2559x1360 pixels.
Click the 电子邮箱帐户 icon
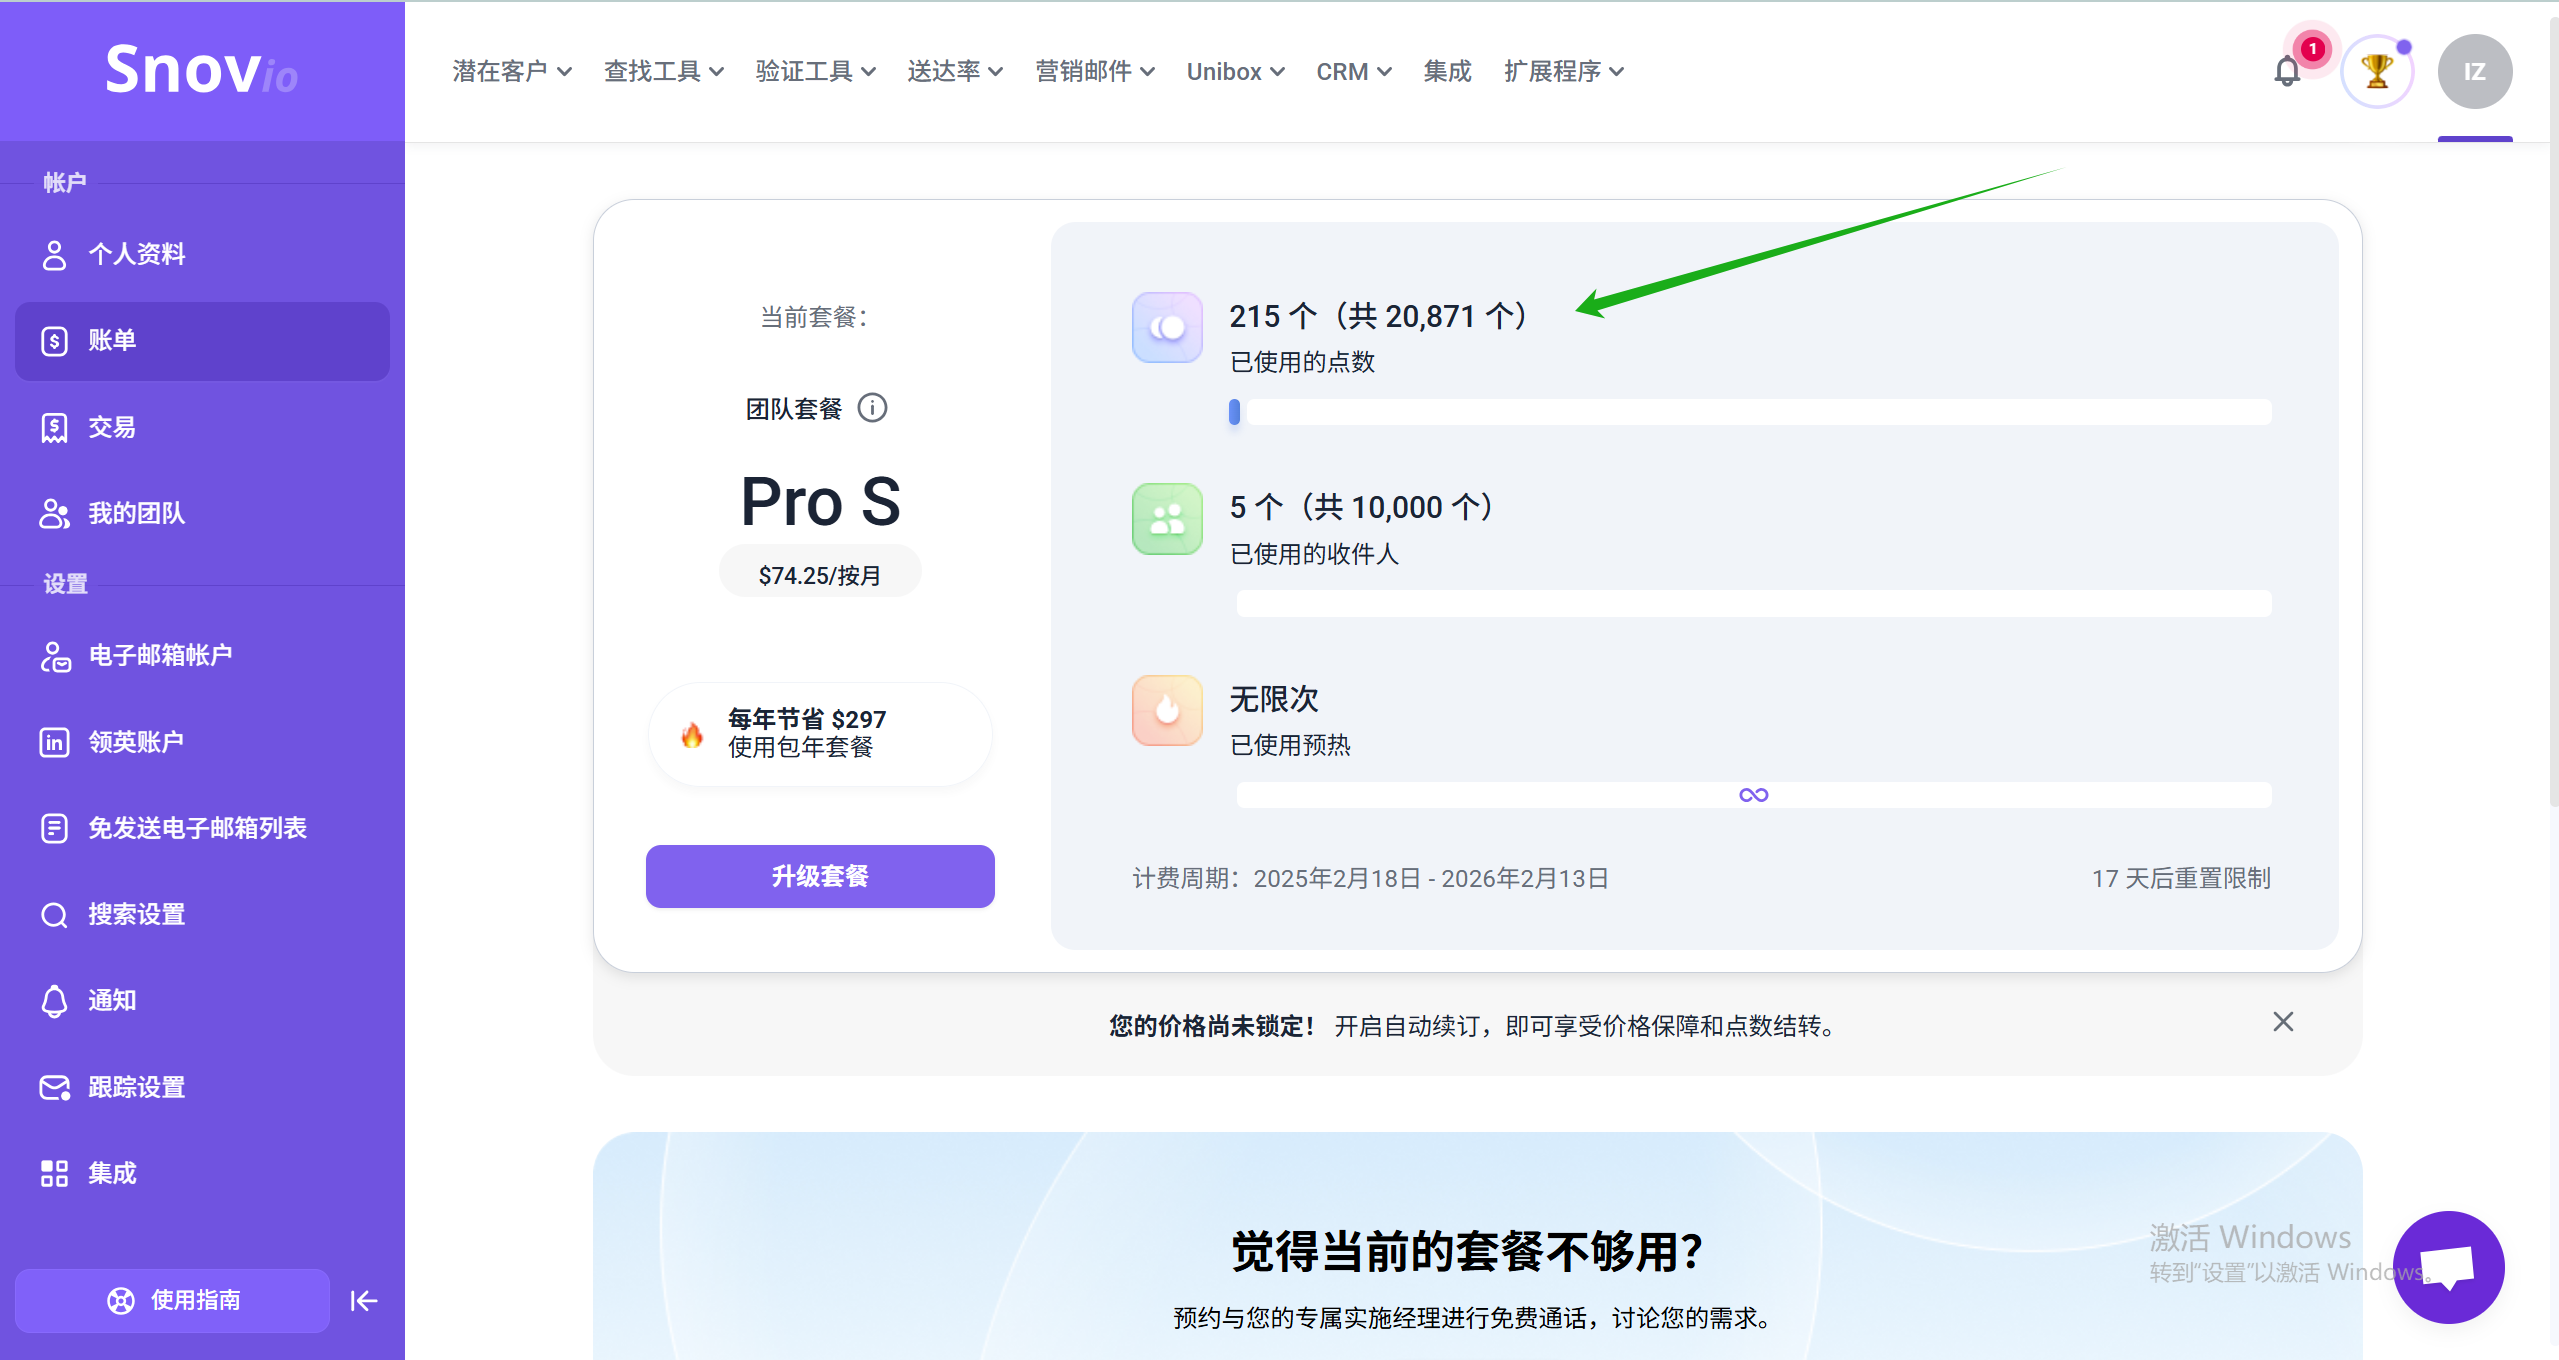(x=55, y=656)
